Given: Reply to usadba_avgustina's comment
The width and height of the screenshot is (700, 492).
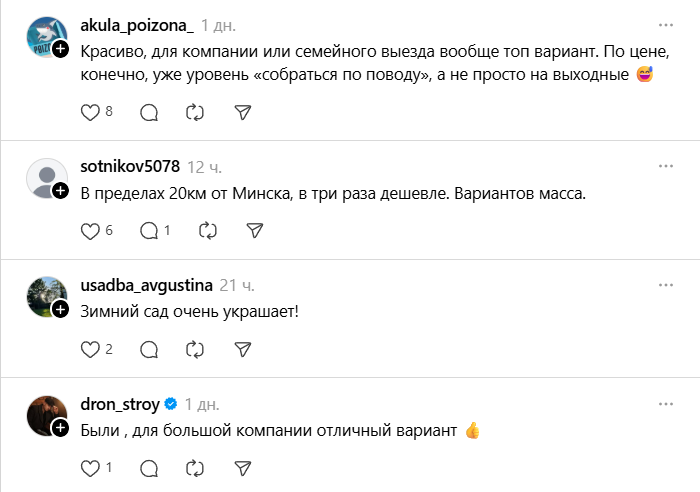Looking at the screenshot, I should point(149,349).
